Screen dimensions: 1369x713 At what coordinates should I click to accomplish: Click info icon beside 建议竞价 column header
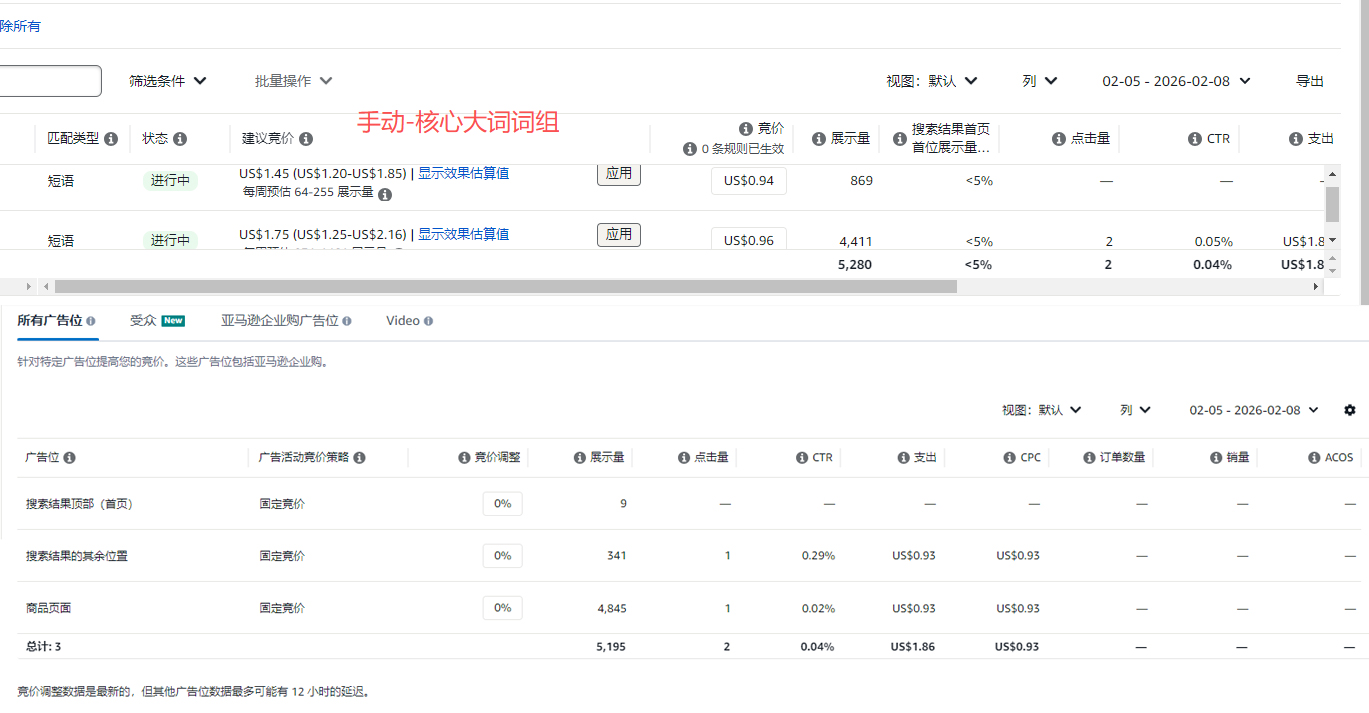click(x=306, y=139)
